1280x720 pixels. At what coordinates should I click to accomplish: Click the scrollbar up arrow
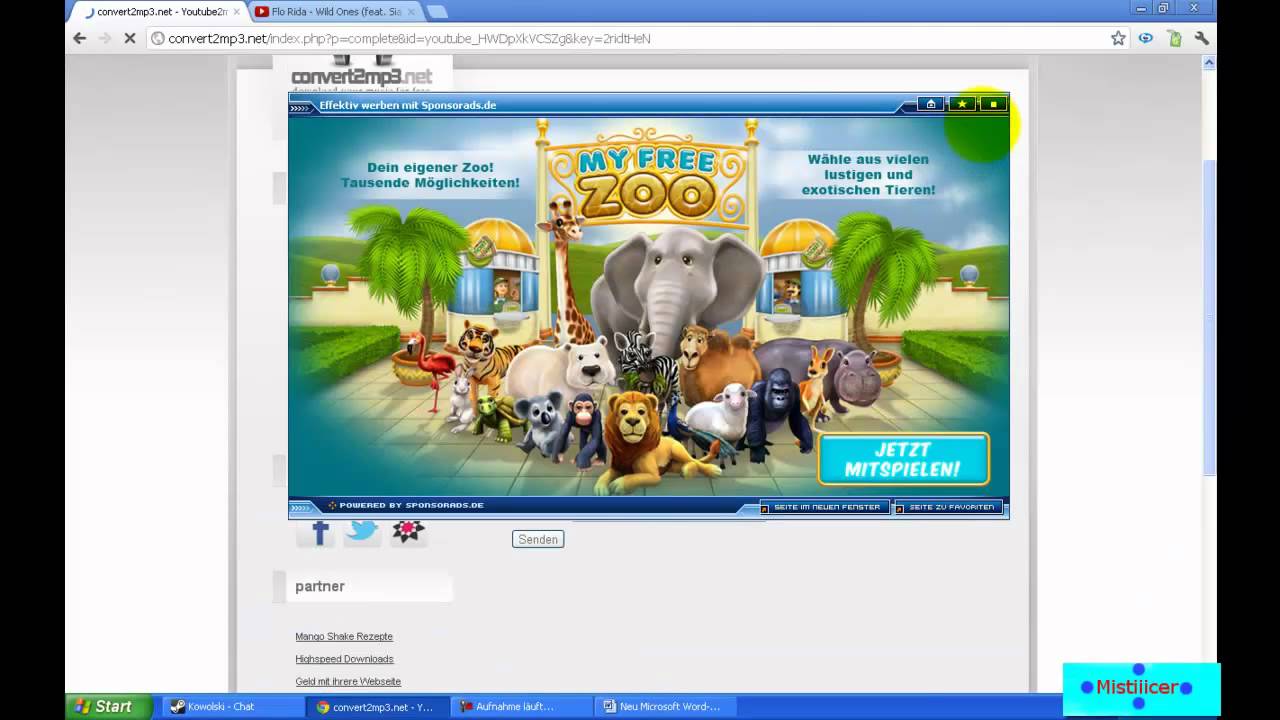tap(1208, 63)
